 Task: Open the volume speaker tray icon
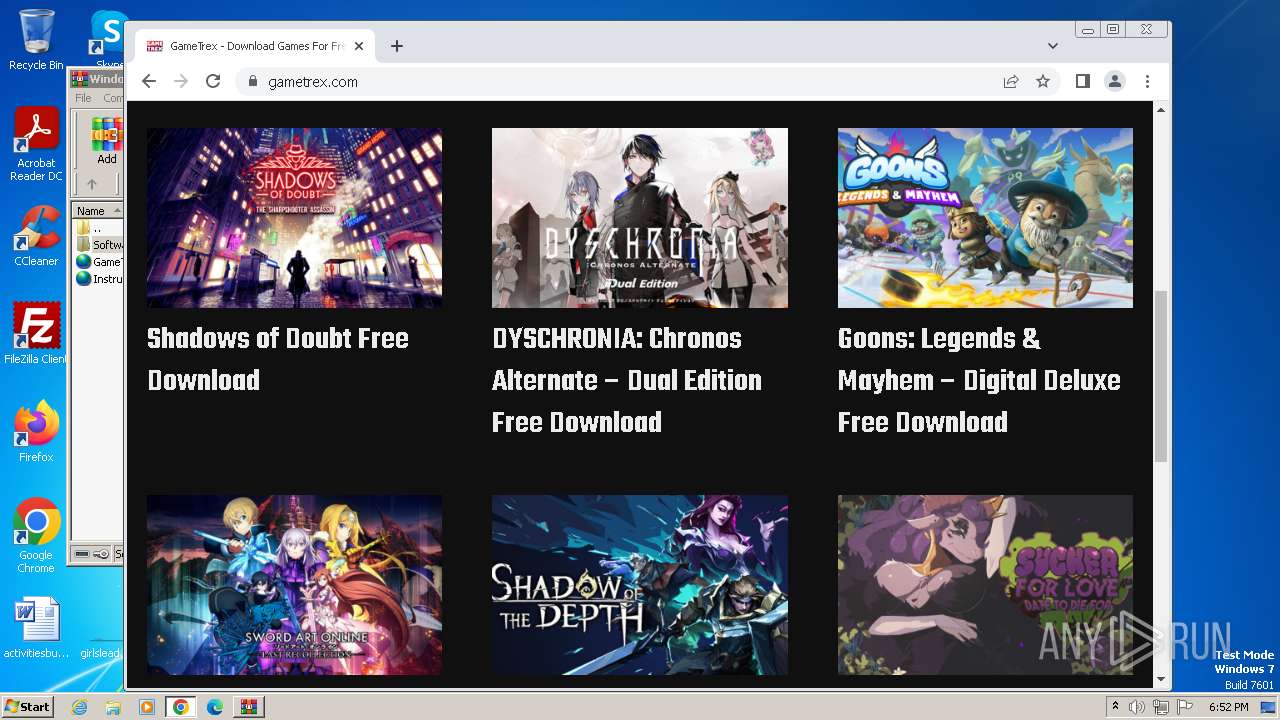click(1137, 707)
